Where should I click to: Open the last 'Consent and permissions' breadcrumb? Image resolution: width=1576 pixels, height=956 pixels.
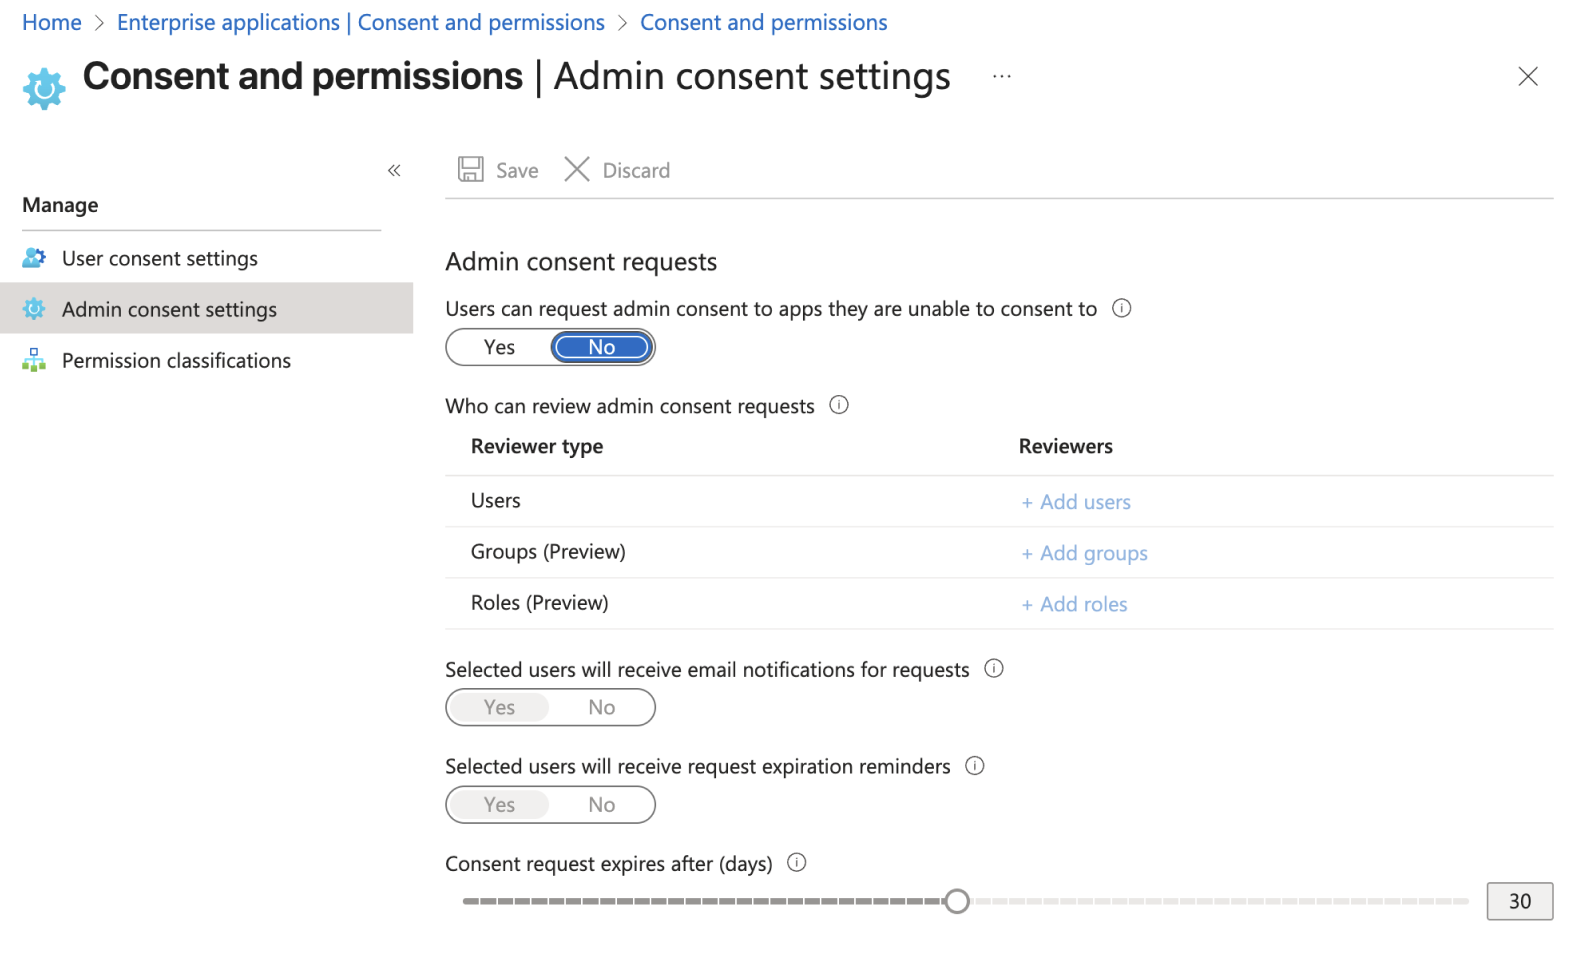[764, 22]
